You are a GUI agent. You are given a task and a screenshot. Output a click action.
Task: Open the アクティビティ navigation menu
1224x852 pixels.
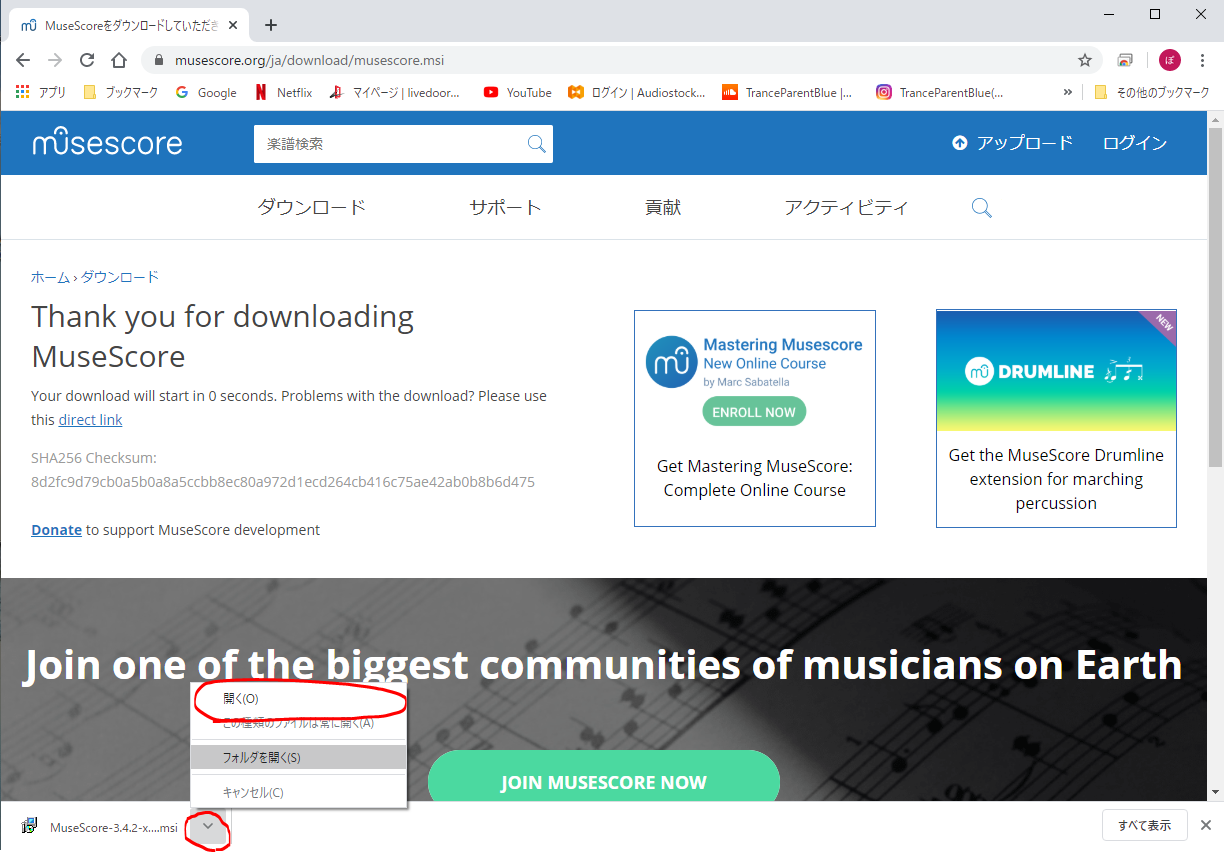(x=846, y=207)
